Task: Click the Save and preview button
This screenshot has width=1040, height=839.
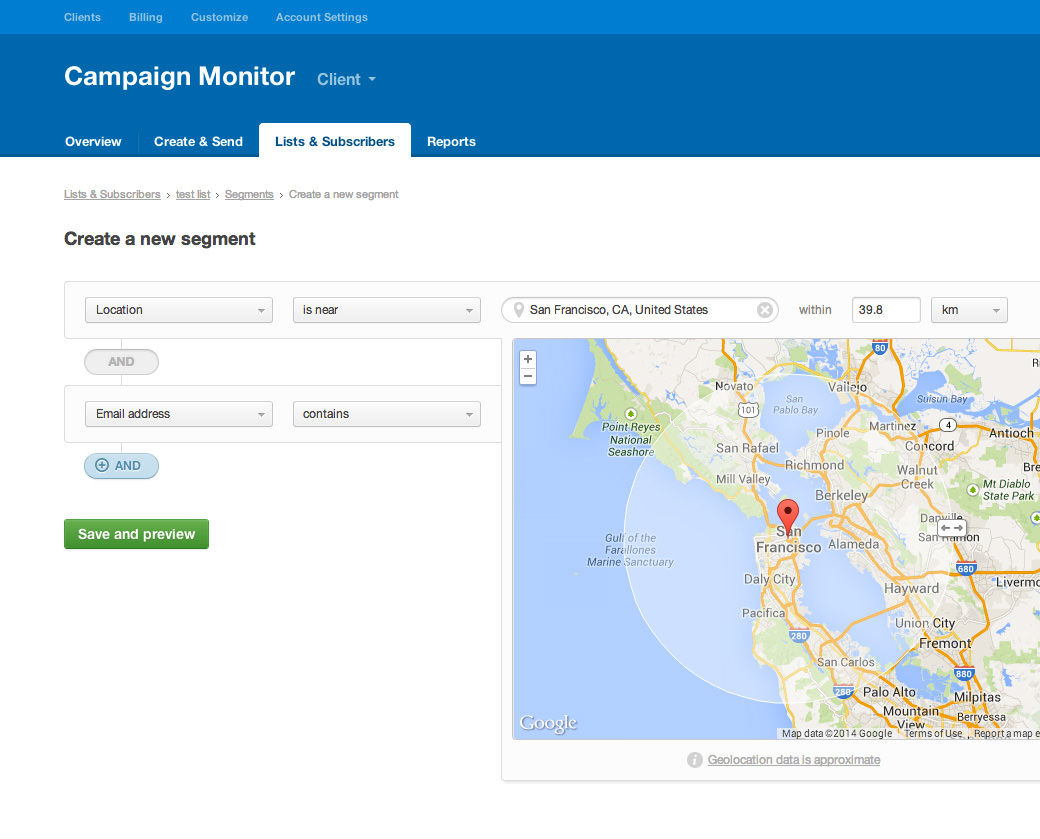Action: click(x=137, y=534)
